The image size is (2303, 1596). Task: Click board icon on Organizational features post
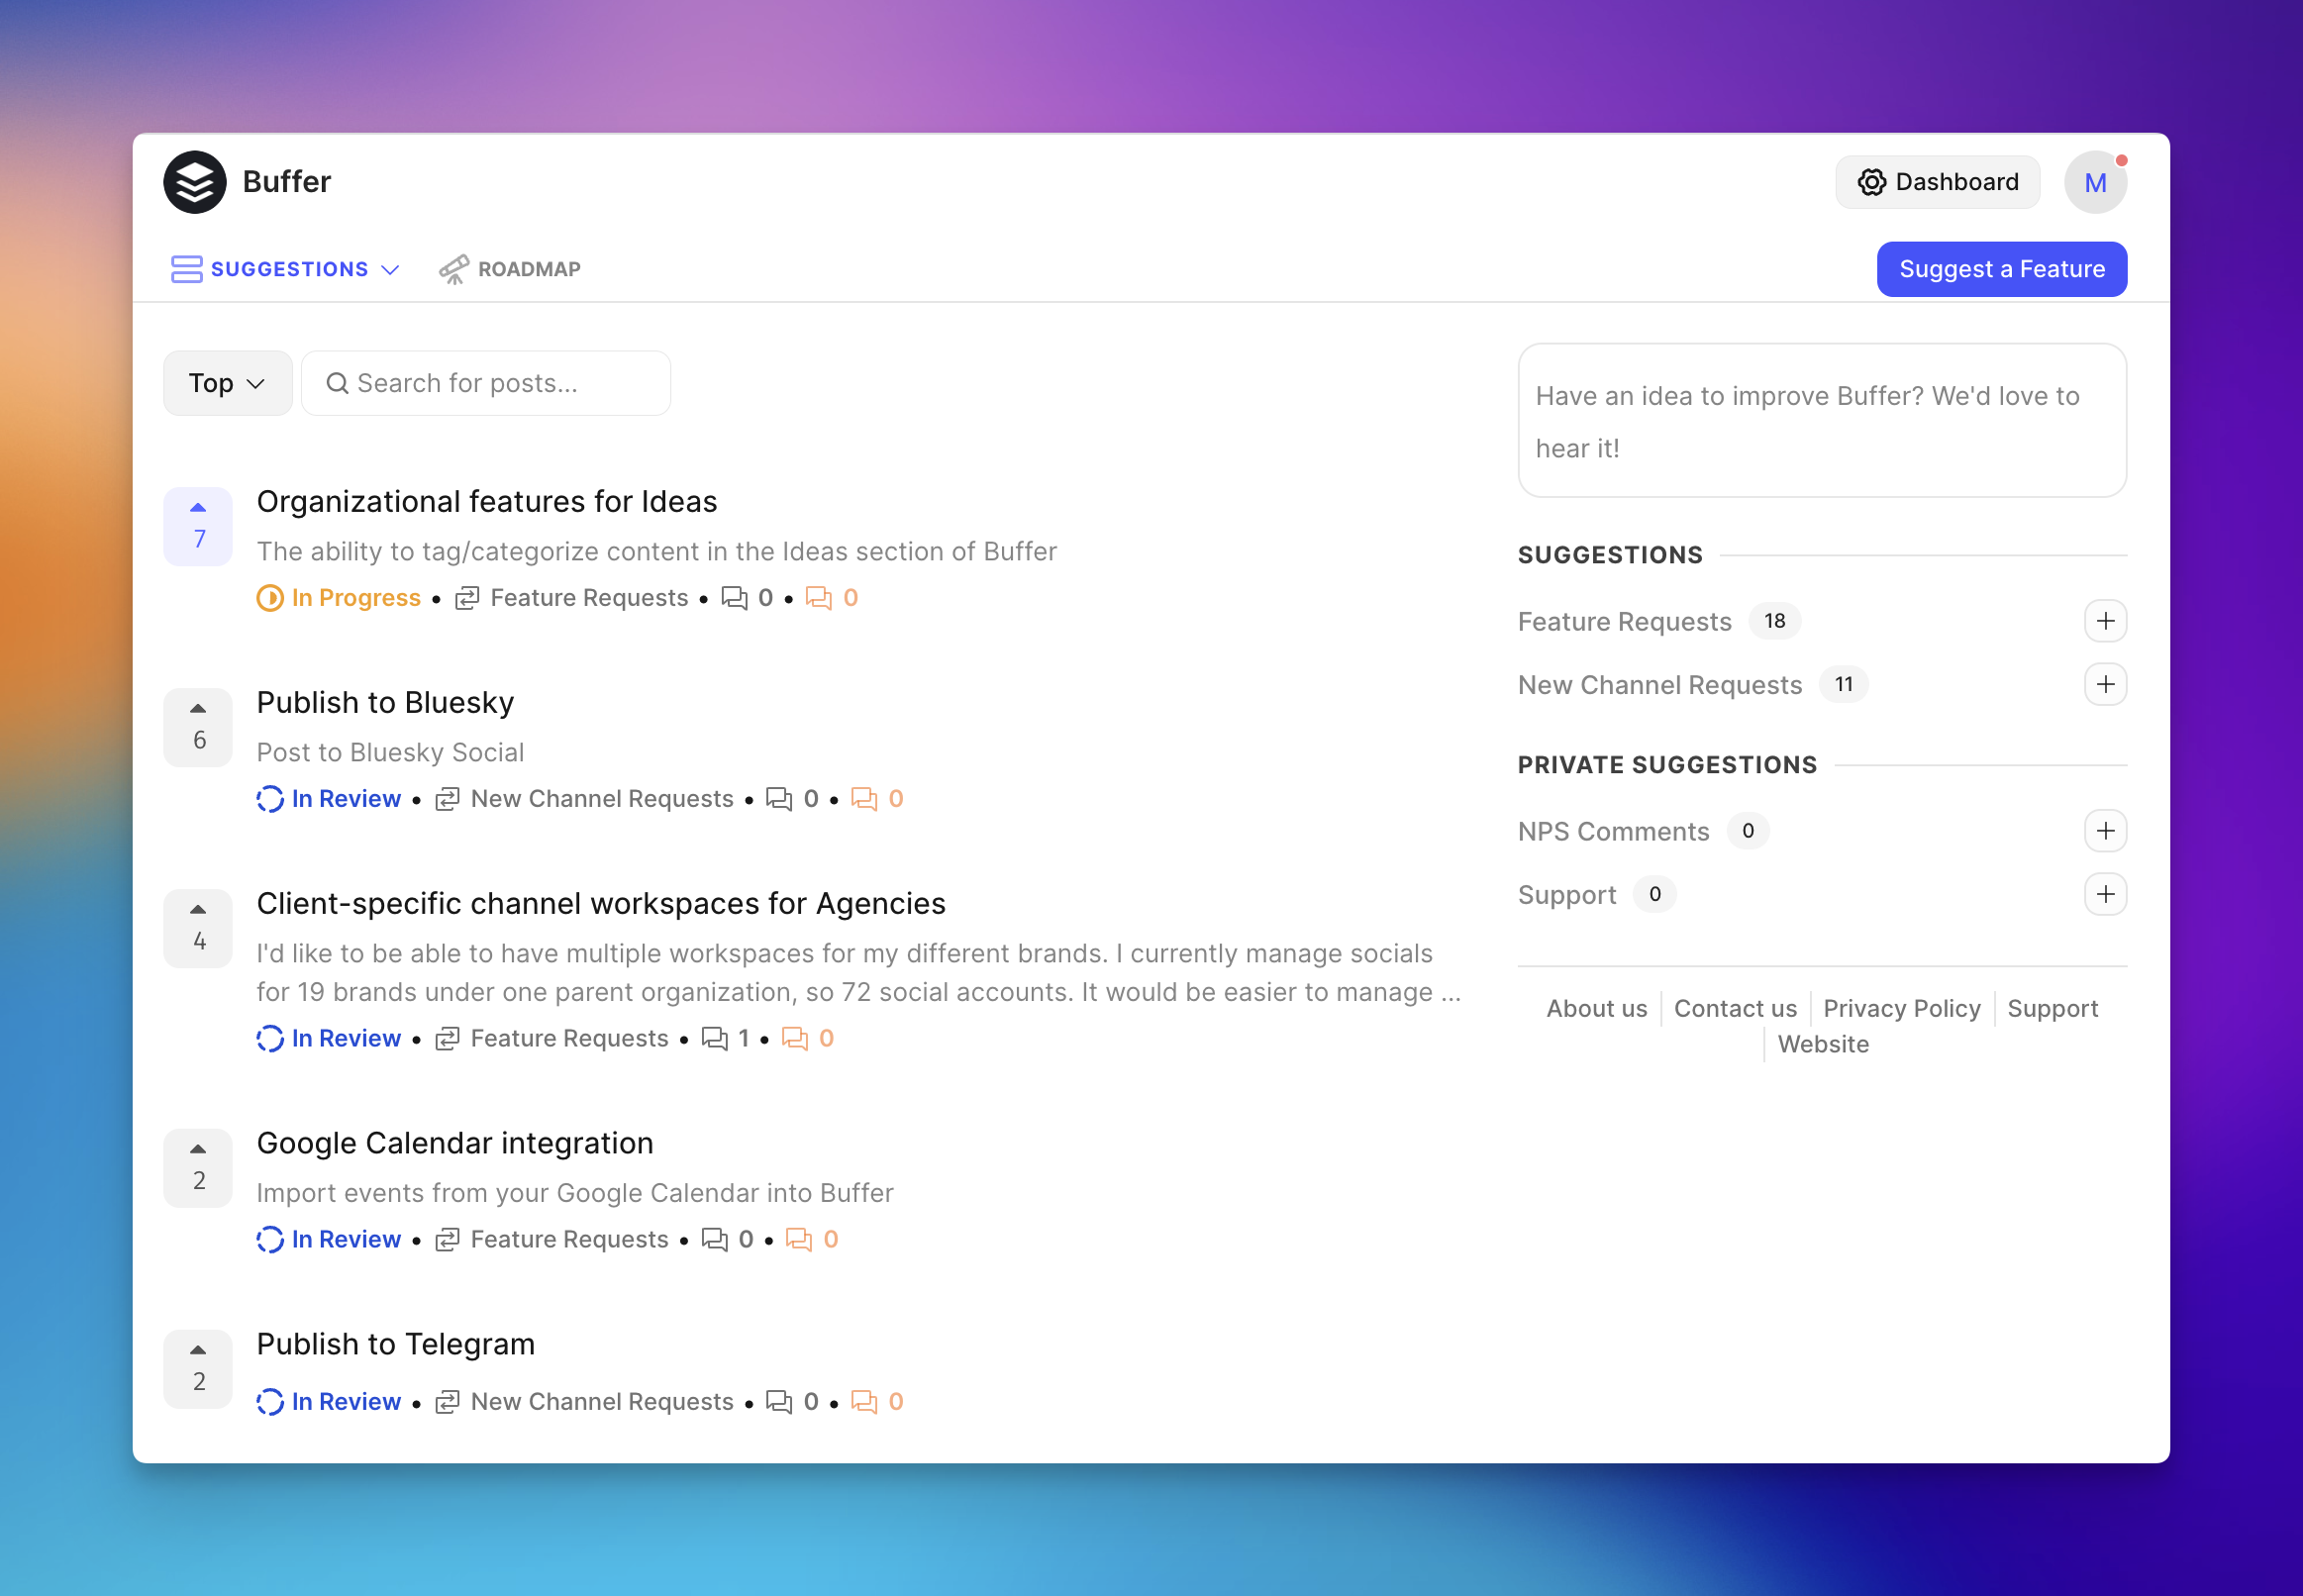[467, 598]
